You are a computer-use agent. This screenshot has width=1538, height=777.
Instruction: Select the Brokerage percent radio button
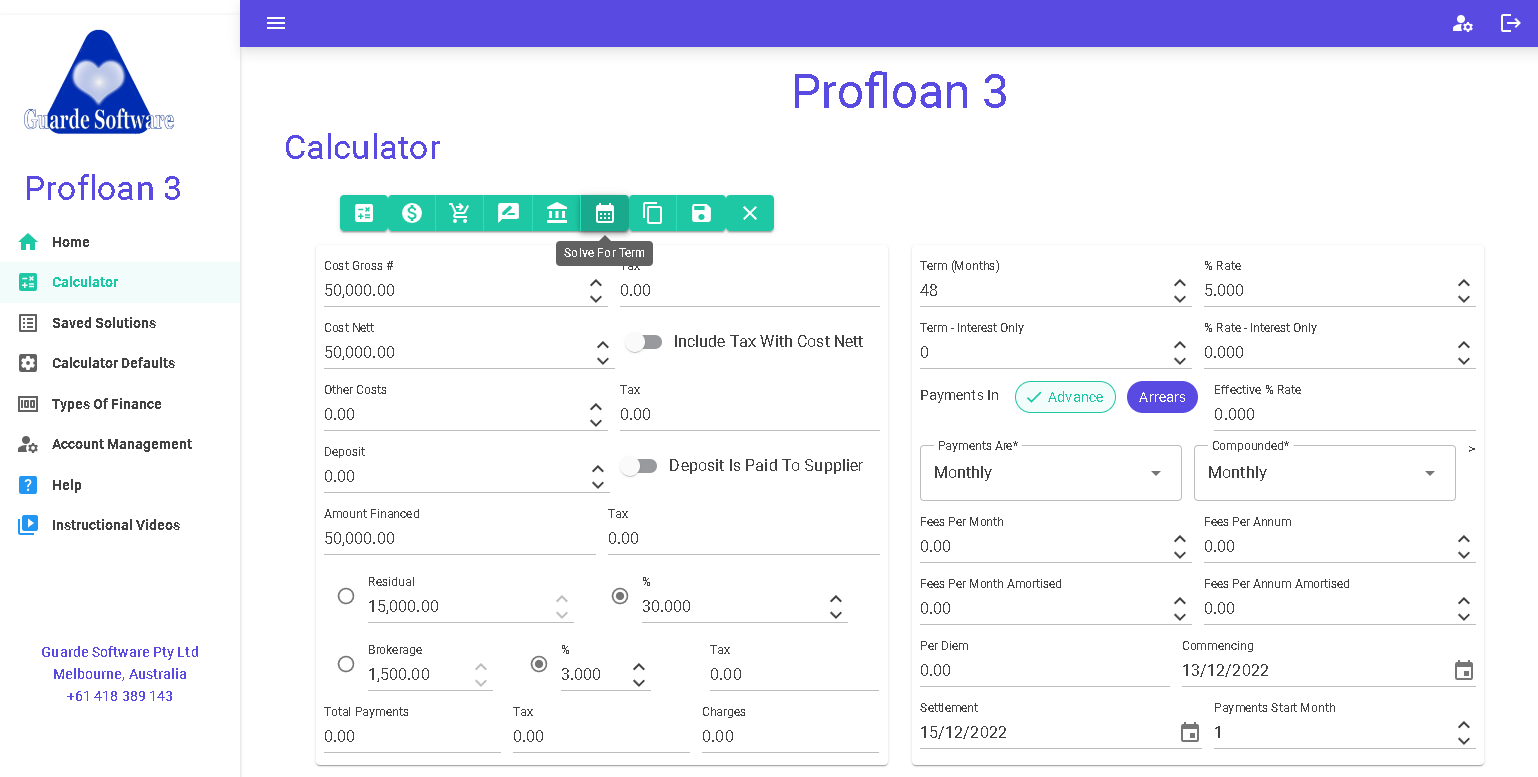(x=539, y=664)
